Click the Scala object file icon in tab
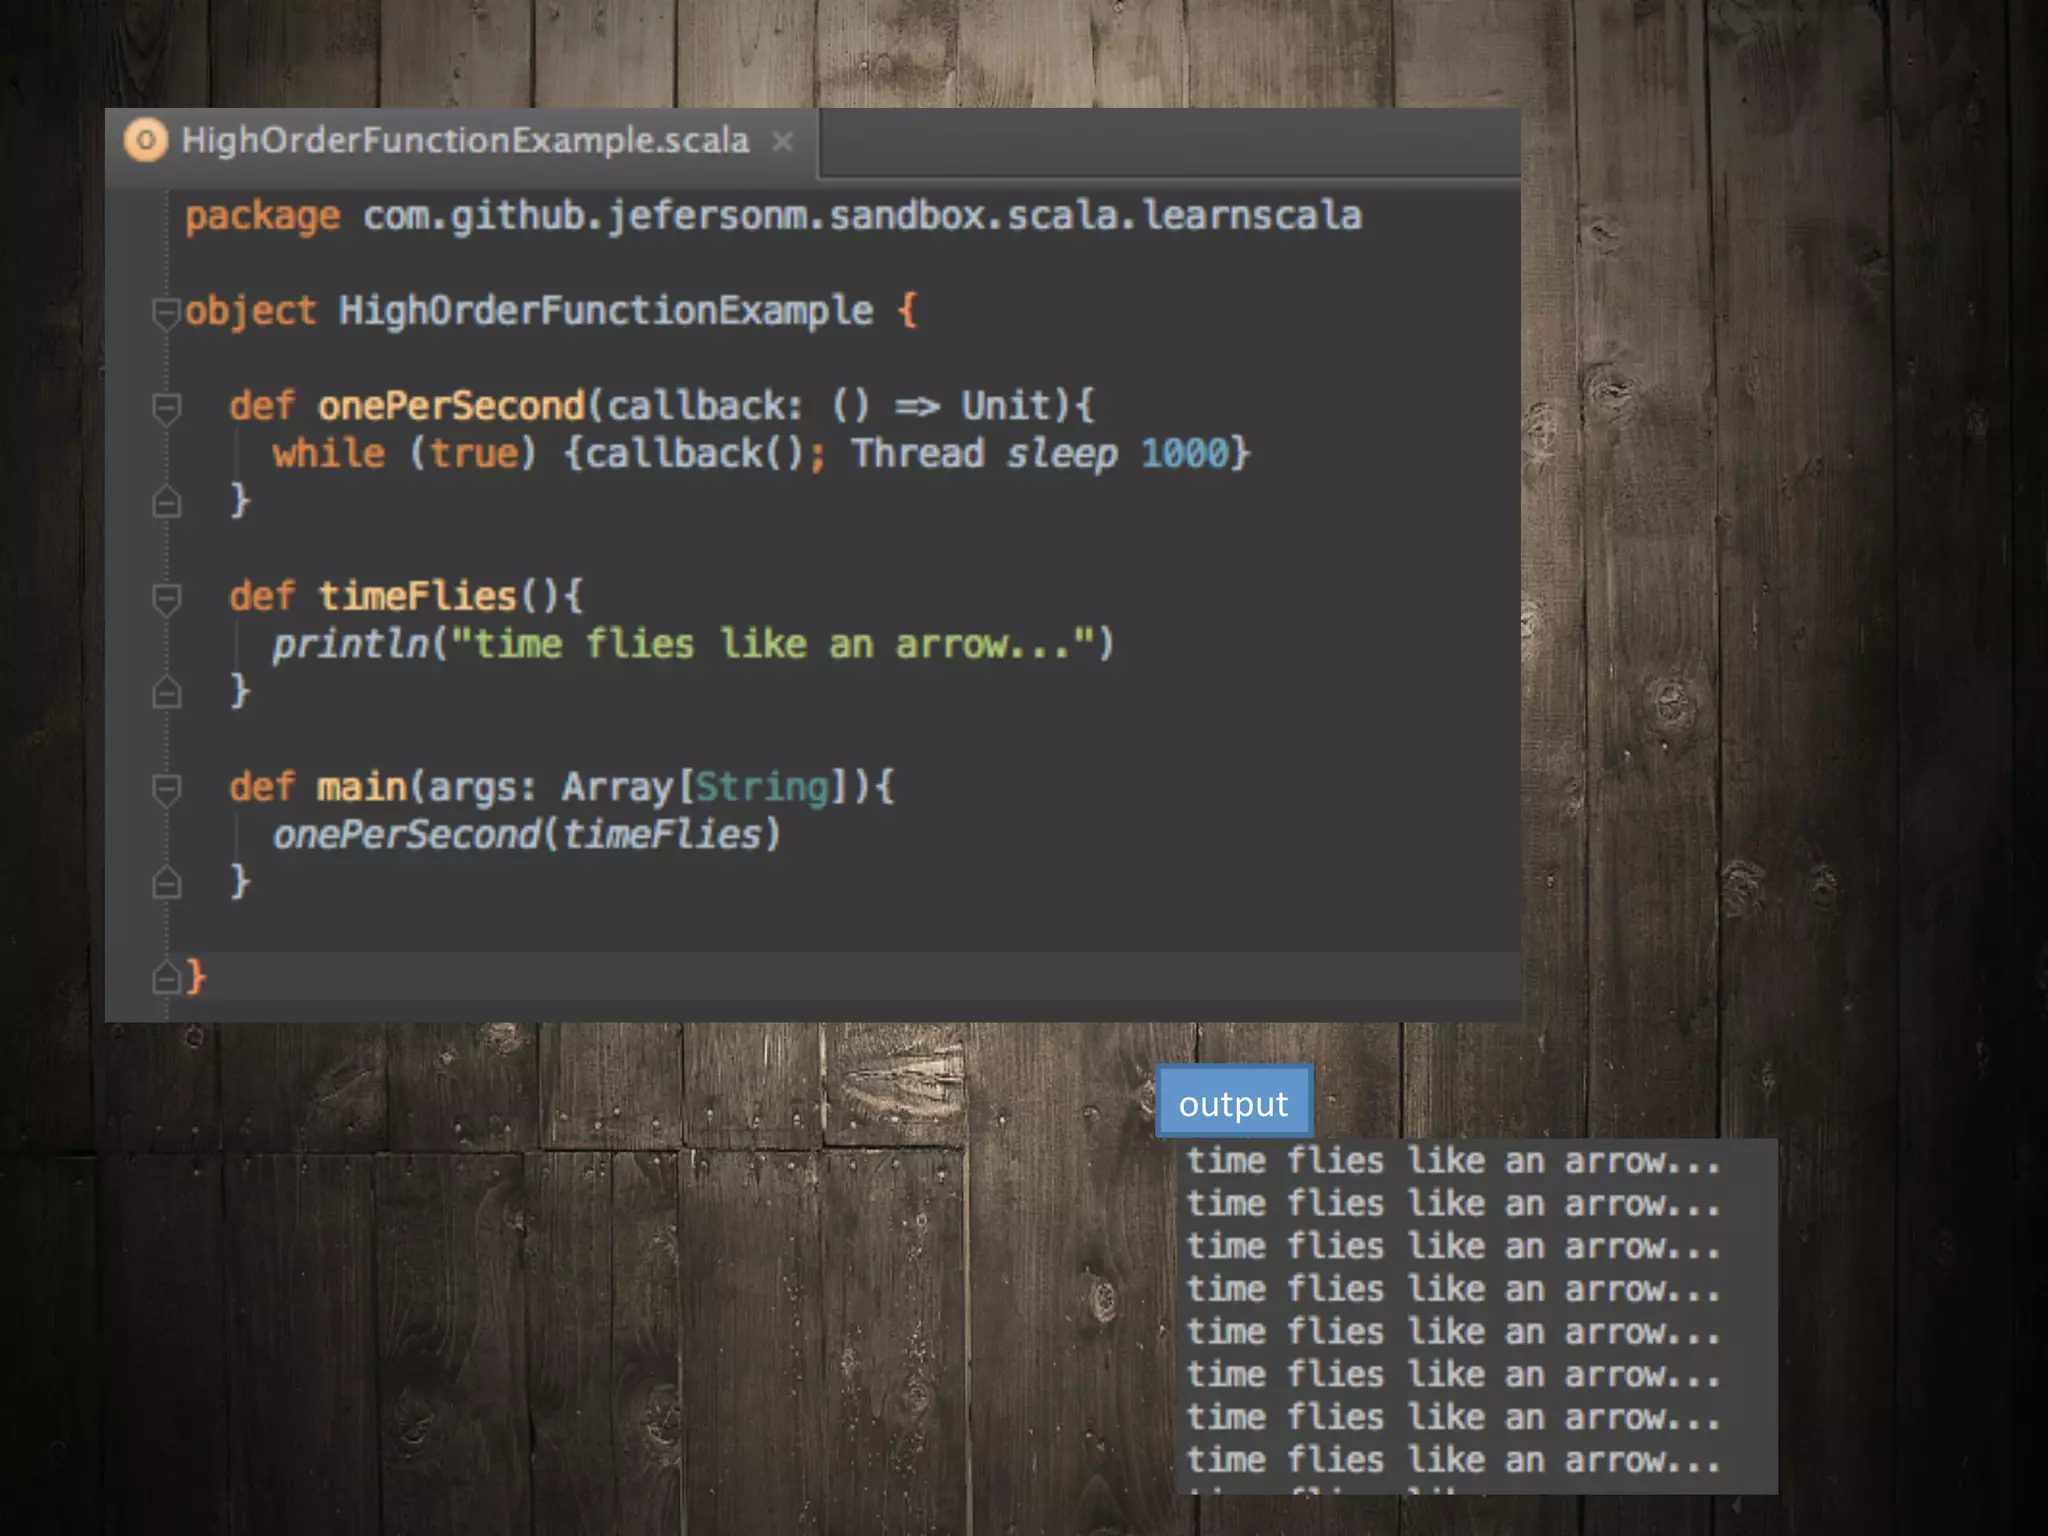Screen dimensions: 2048x1536 point(146,140)
